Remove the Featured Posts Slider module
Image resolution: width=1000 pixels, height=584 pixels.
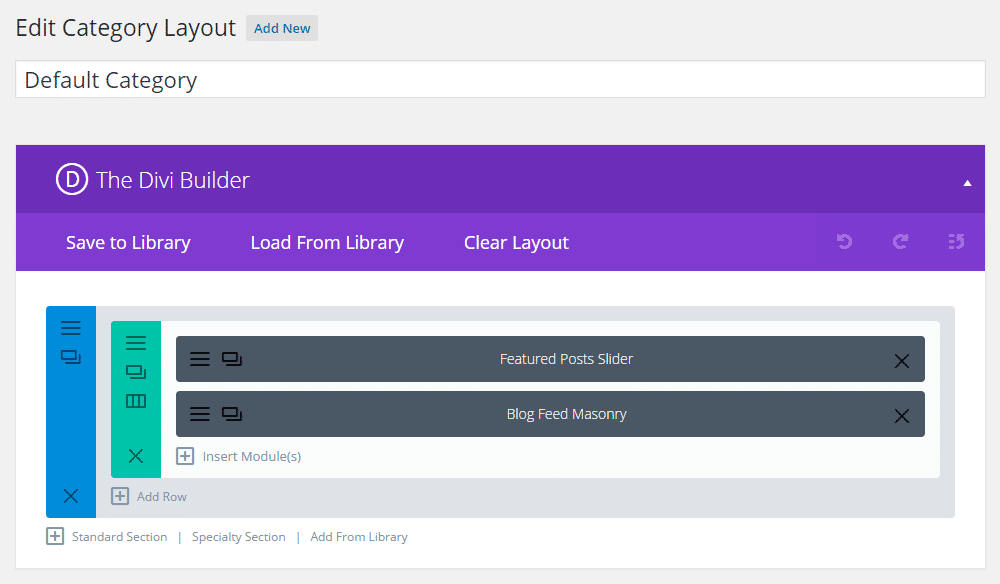coord(901,361)
